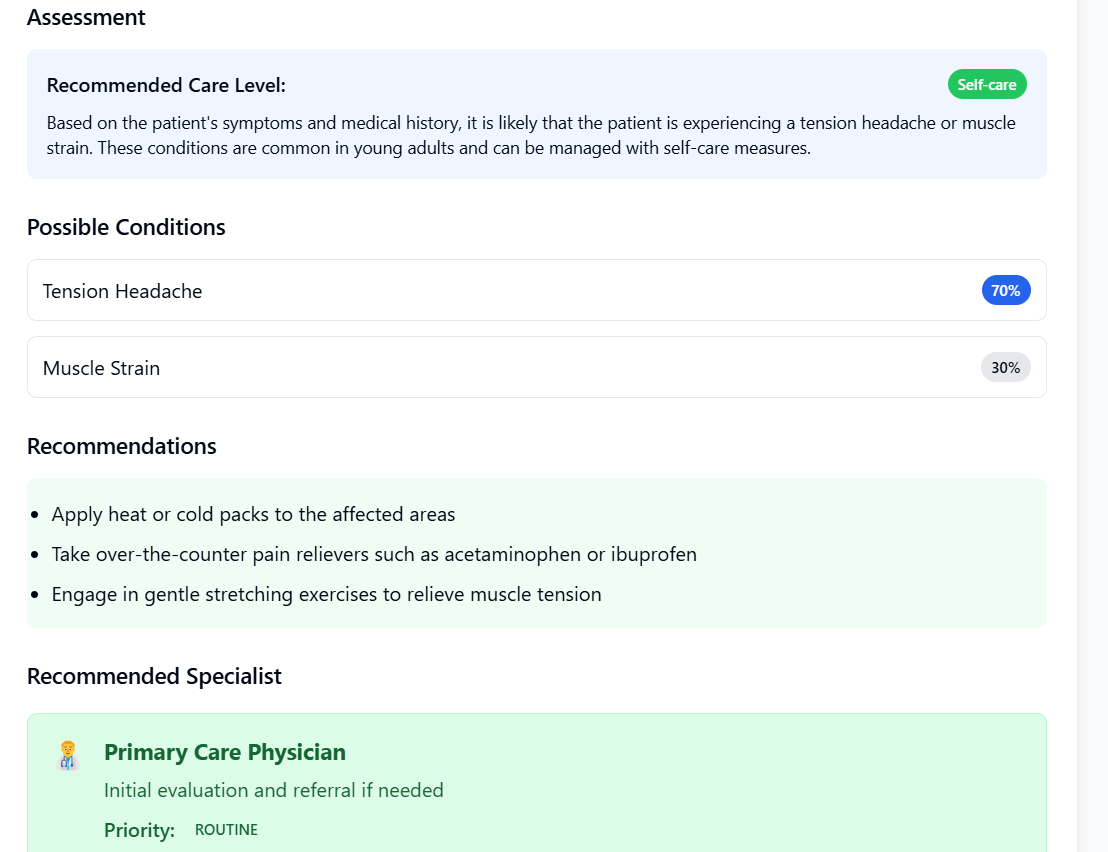This screenshot has height=852, width=1108.
Task: Click Initial evaluation and referral text
Action: [x=273, y=790]
